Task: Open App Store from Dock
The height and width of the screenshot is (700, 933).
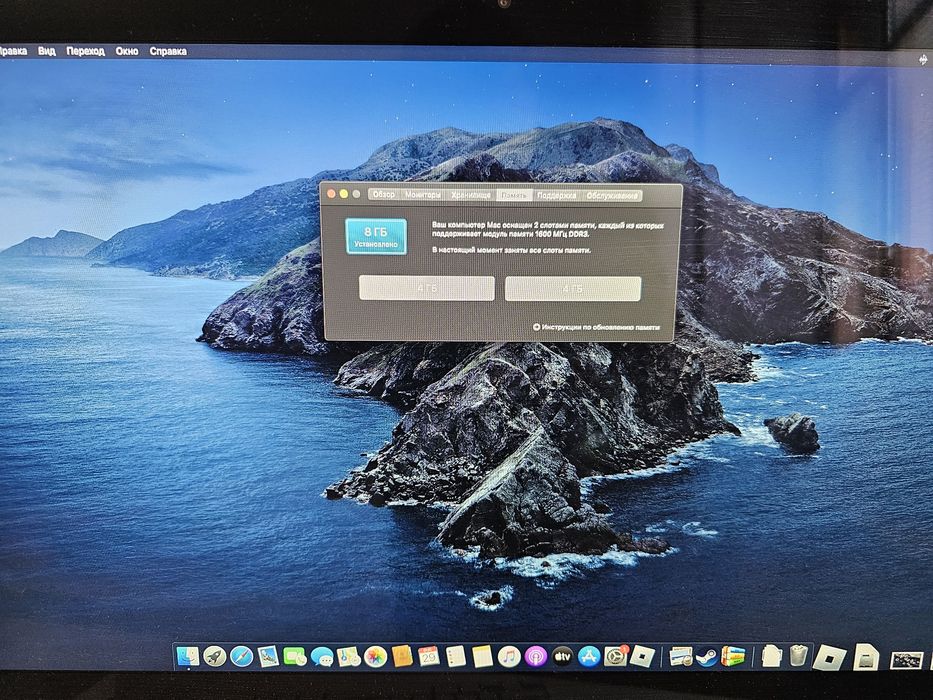Action: tap(589, 657)
